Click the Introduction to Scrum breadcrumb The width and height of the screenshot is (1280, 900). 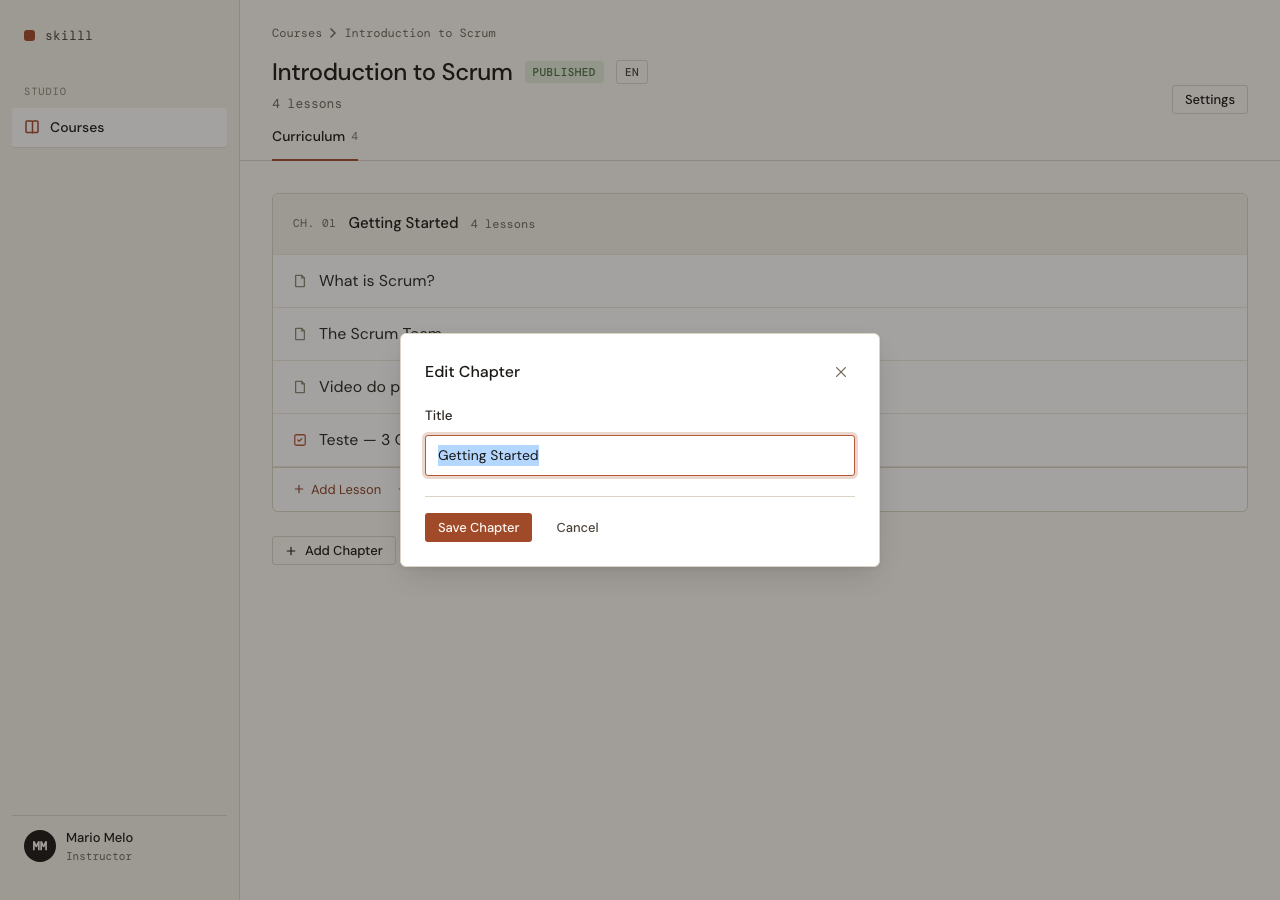coord(420,33)
